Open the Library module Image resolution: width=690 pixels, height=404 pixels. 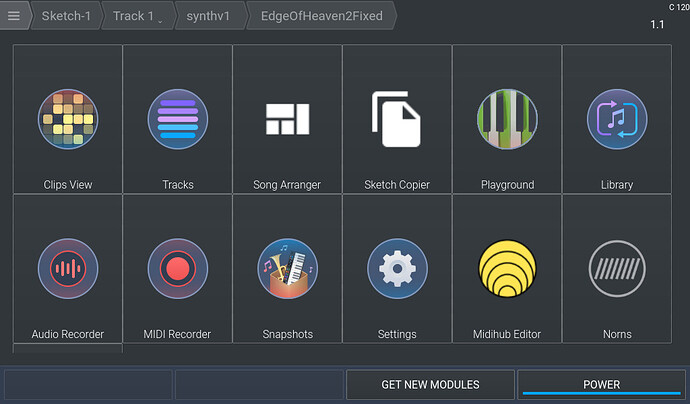(617, 119)
